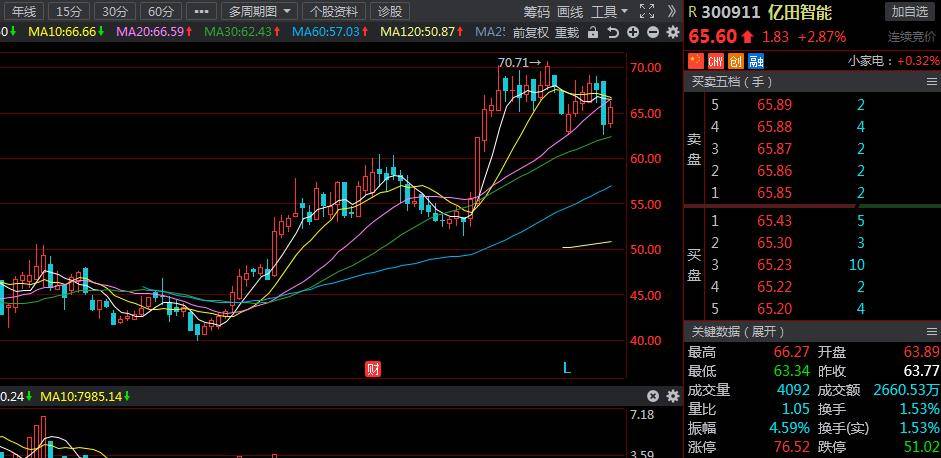Image resolution: width=941 pixels, height=458 pixels.
Task: Click the fullscreen expand icon
Action: pyautogui.click(x=672, y=11)
